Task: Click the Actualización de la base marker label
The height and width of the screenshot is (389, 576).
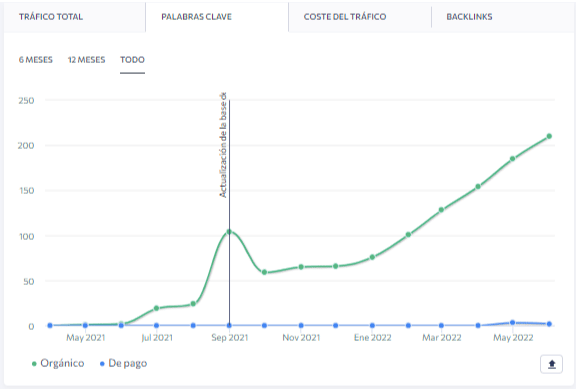Action: 223,145
